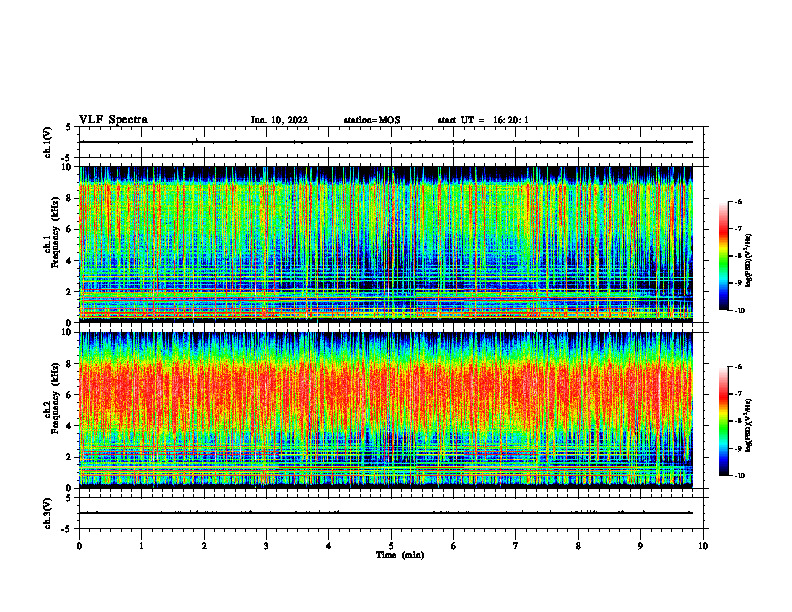Click the ch.2 spectrogram panel
The height and width of the screenshot is (612, 792).
(x=386, y=410)
